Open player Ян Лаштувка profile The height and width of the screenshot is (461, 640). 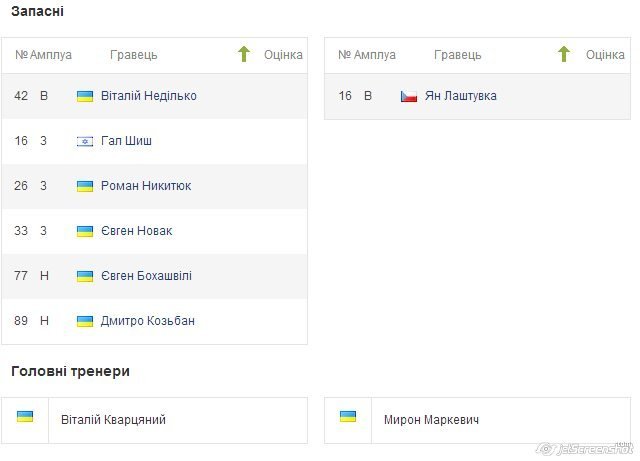coord(461,97)
